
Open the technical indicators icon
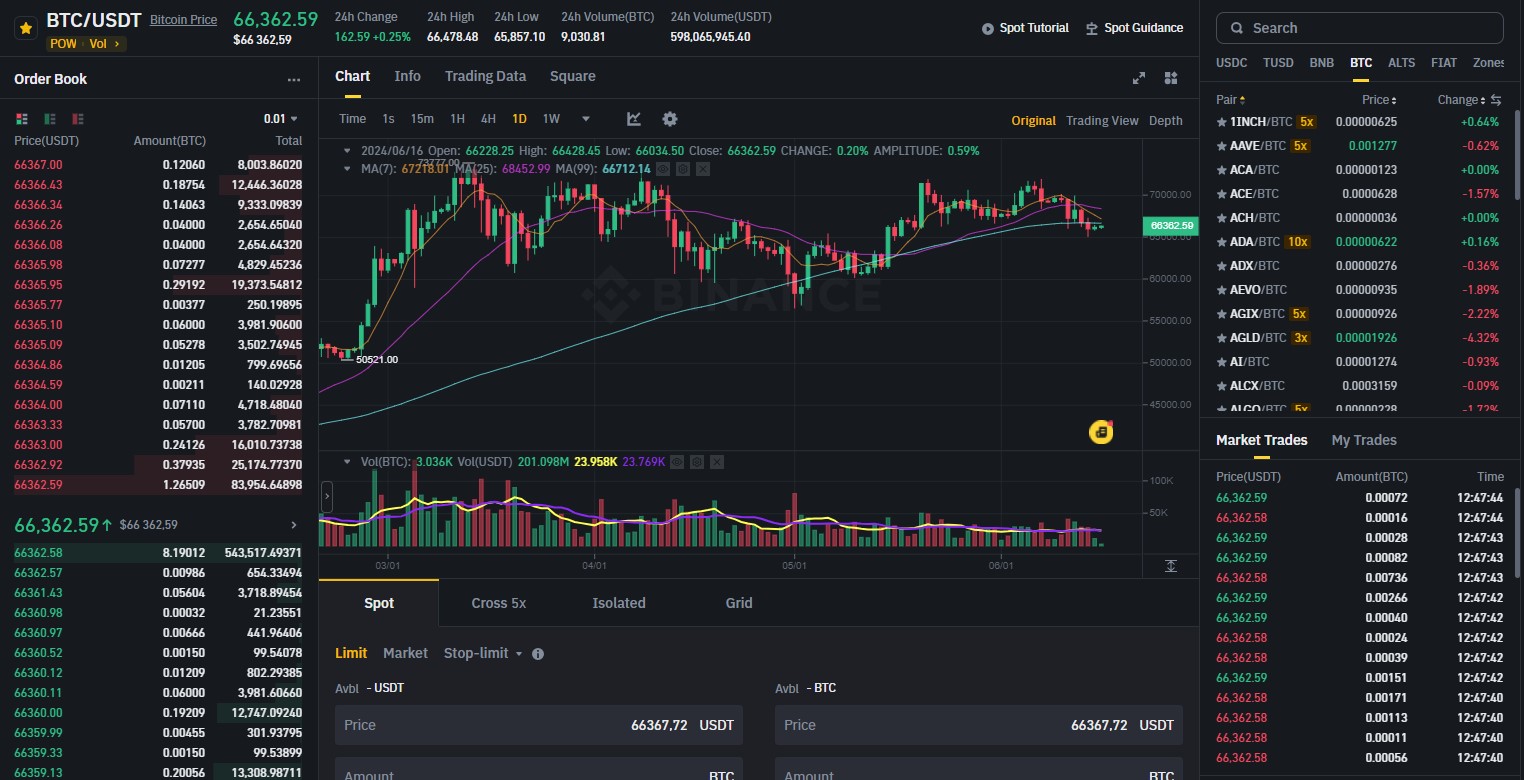tap(633, 119)
